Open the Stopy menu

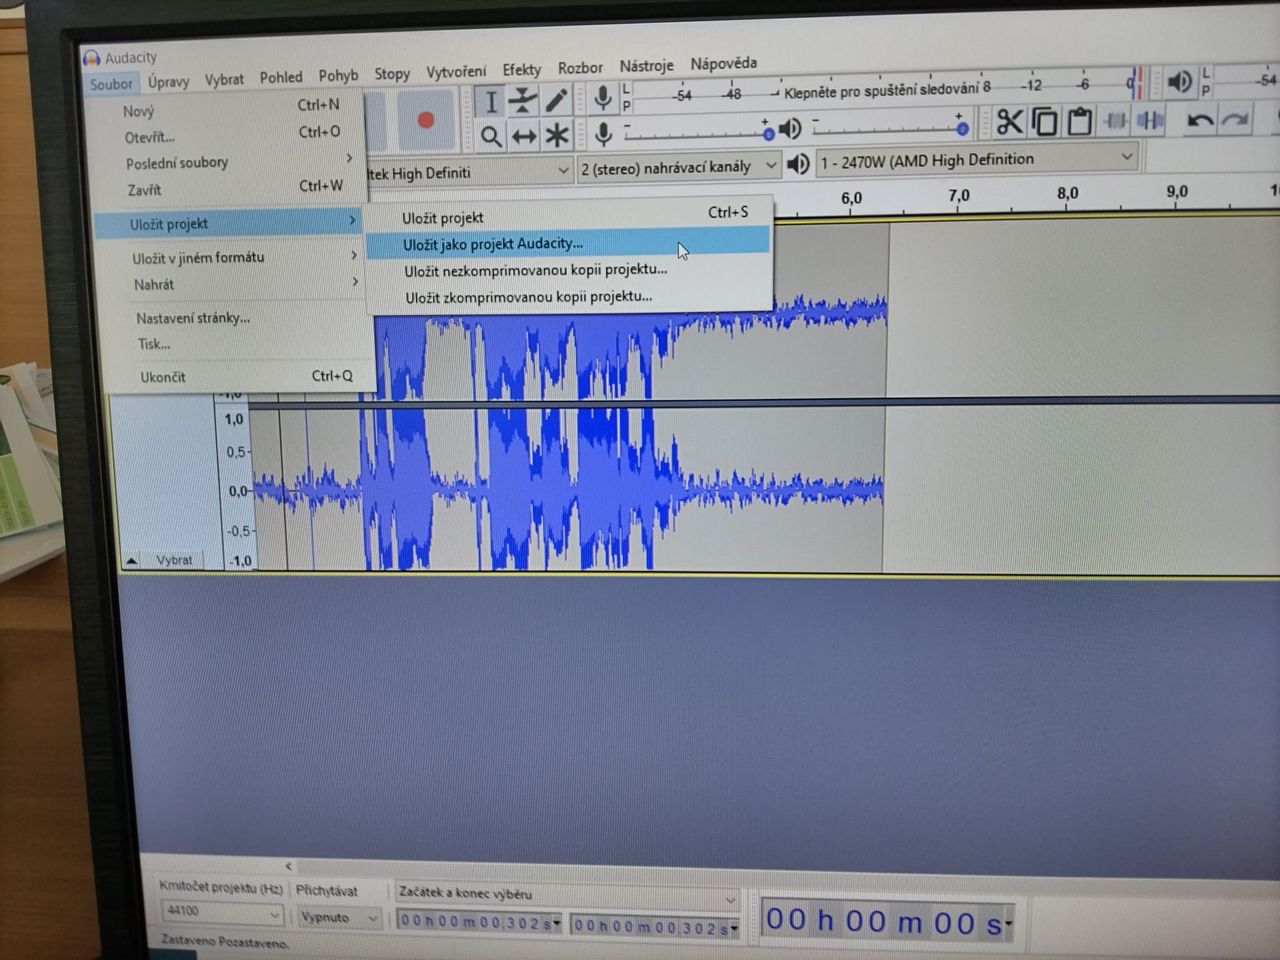(x=392, y=74)
